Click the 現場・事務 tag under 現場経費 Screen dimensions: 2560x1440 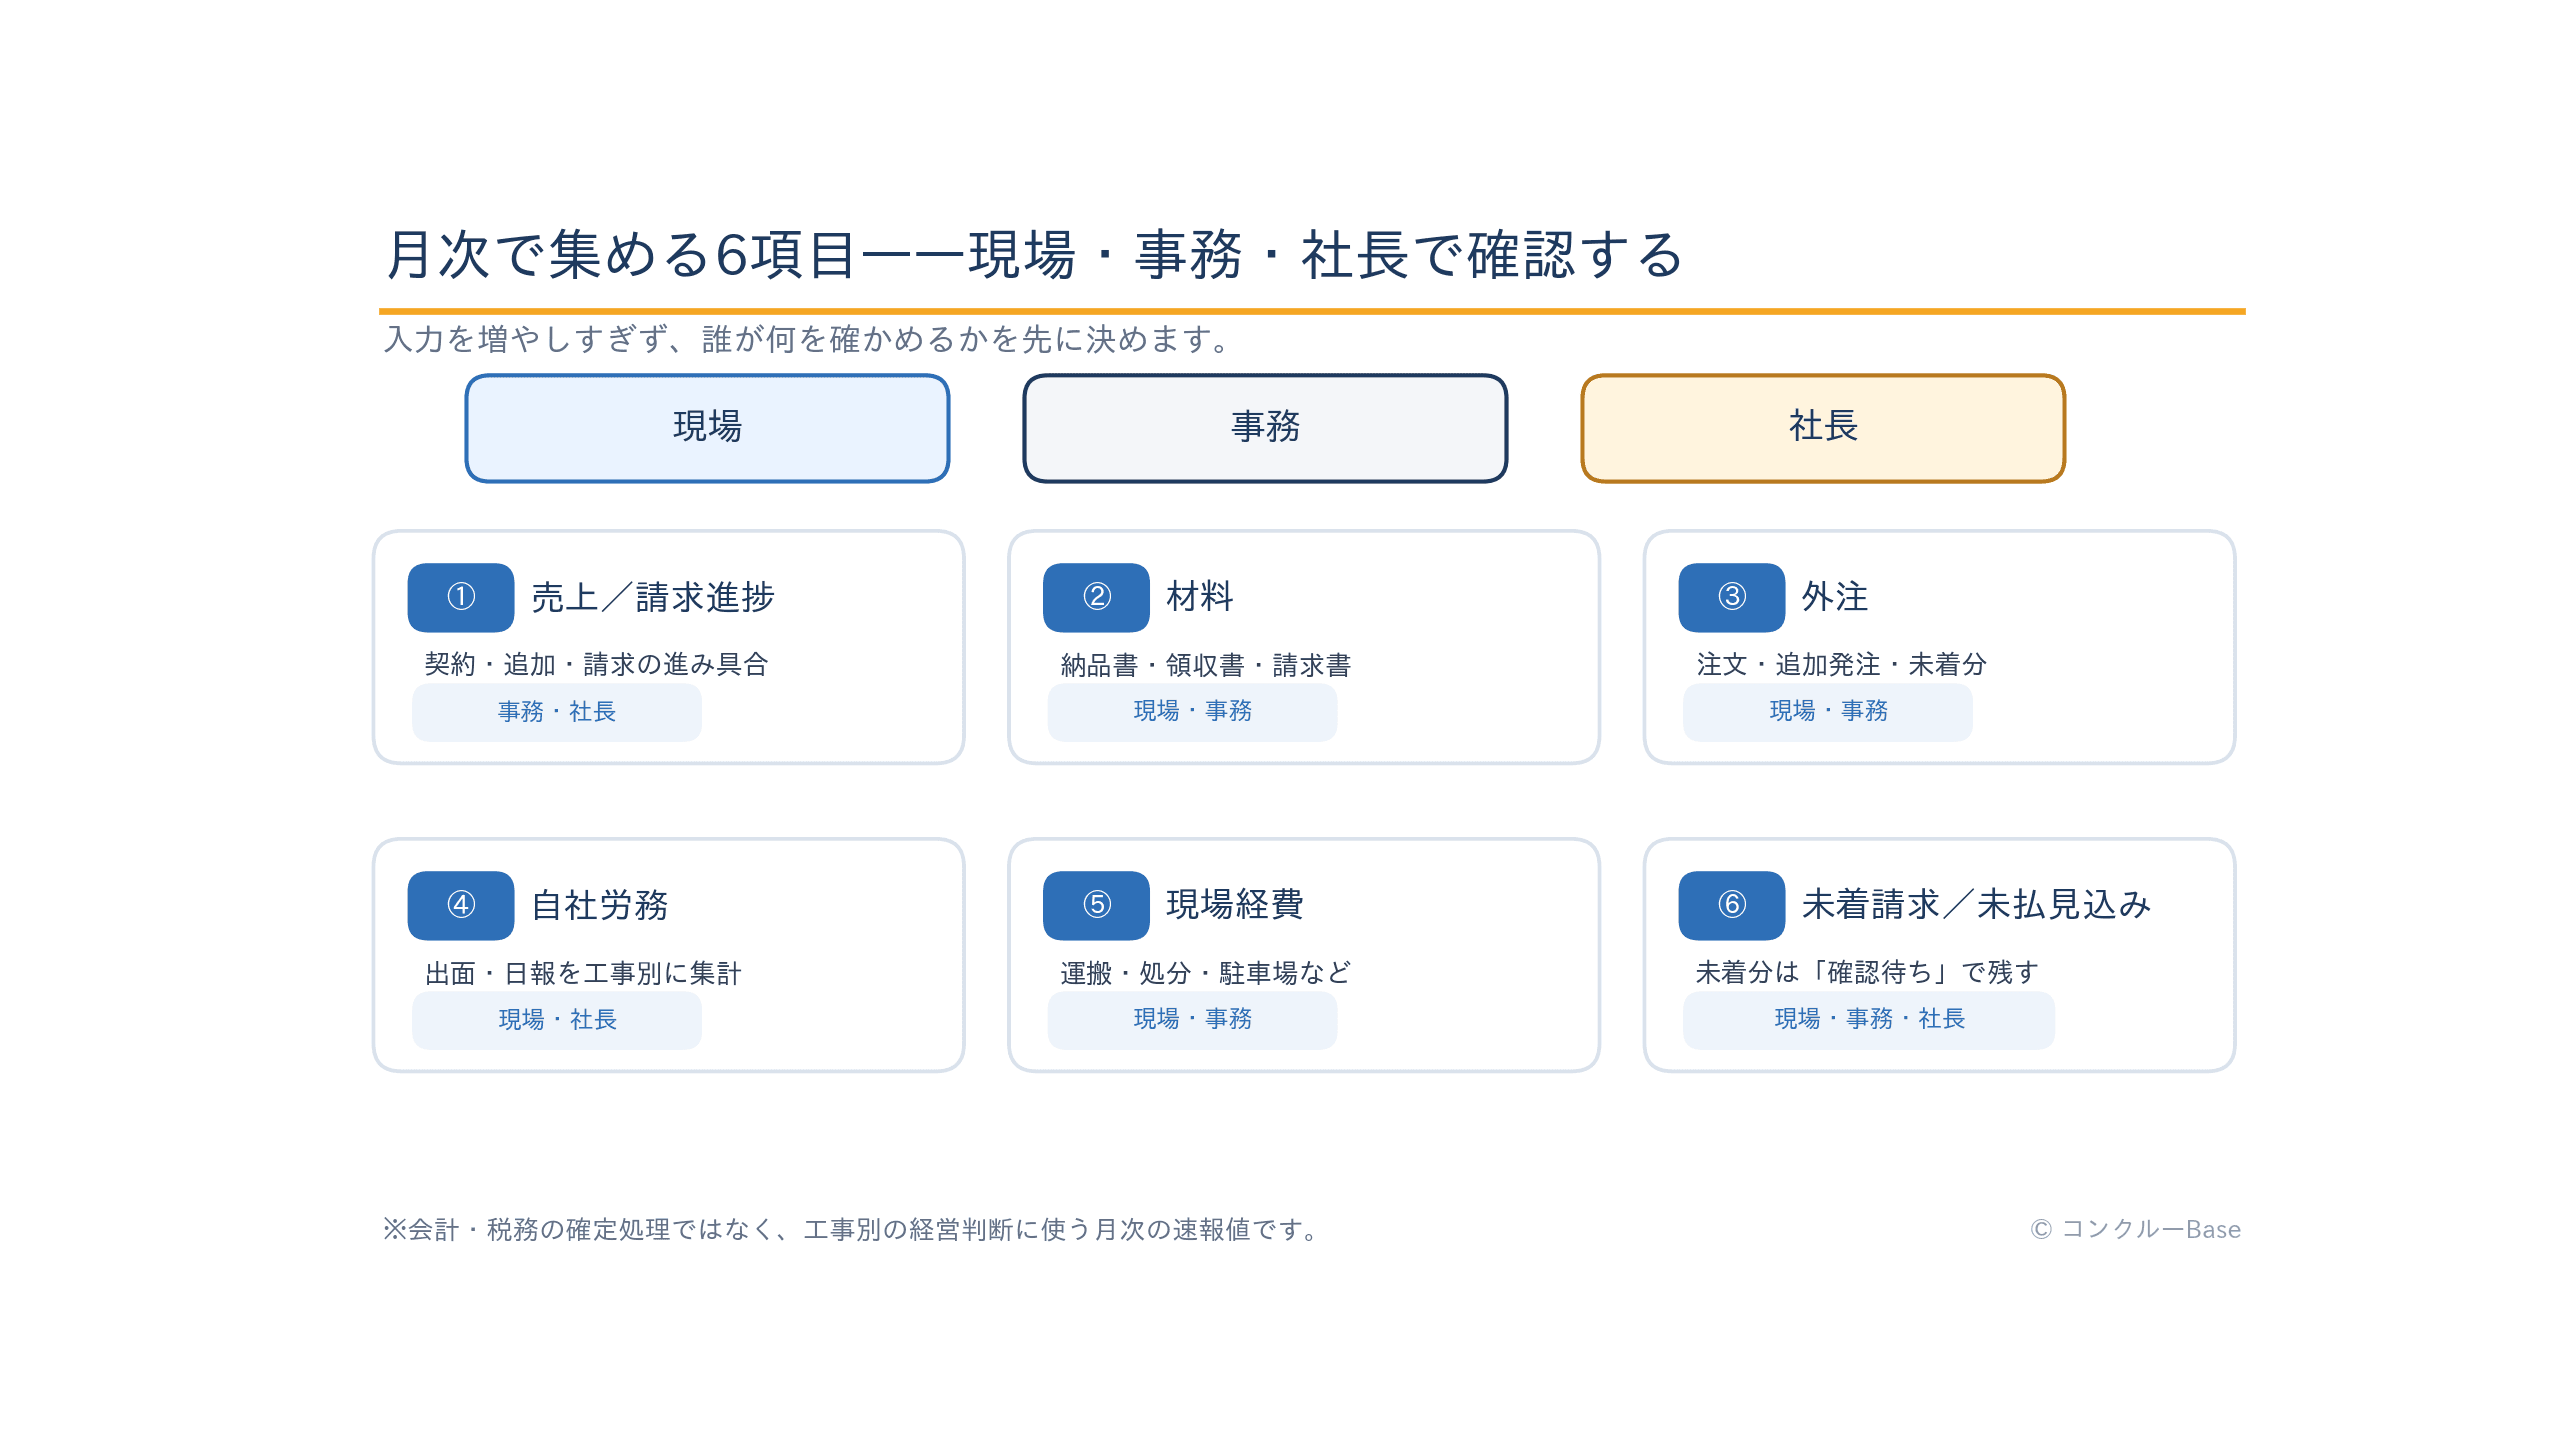(x=1192, y=1020)
